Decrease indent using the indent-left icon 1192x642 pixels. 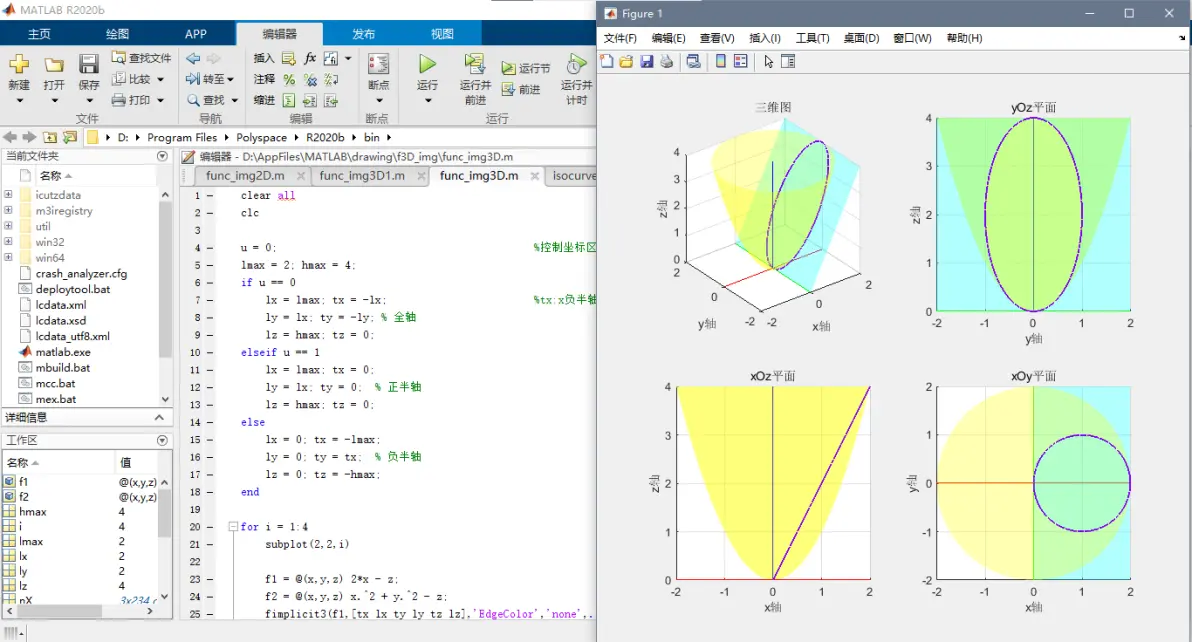[331, 100]
